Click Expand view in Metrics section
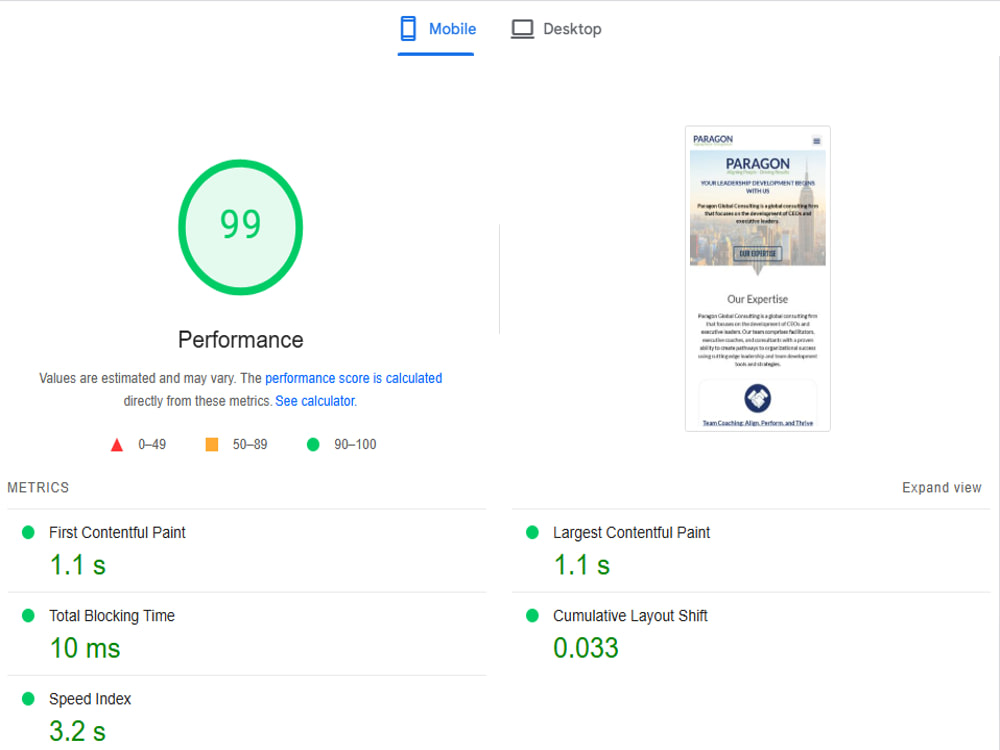This screenshot has width=1000, height=750. (941, 488)
